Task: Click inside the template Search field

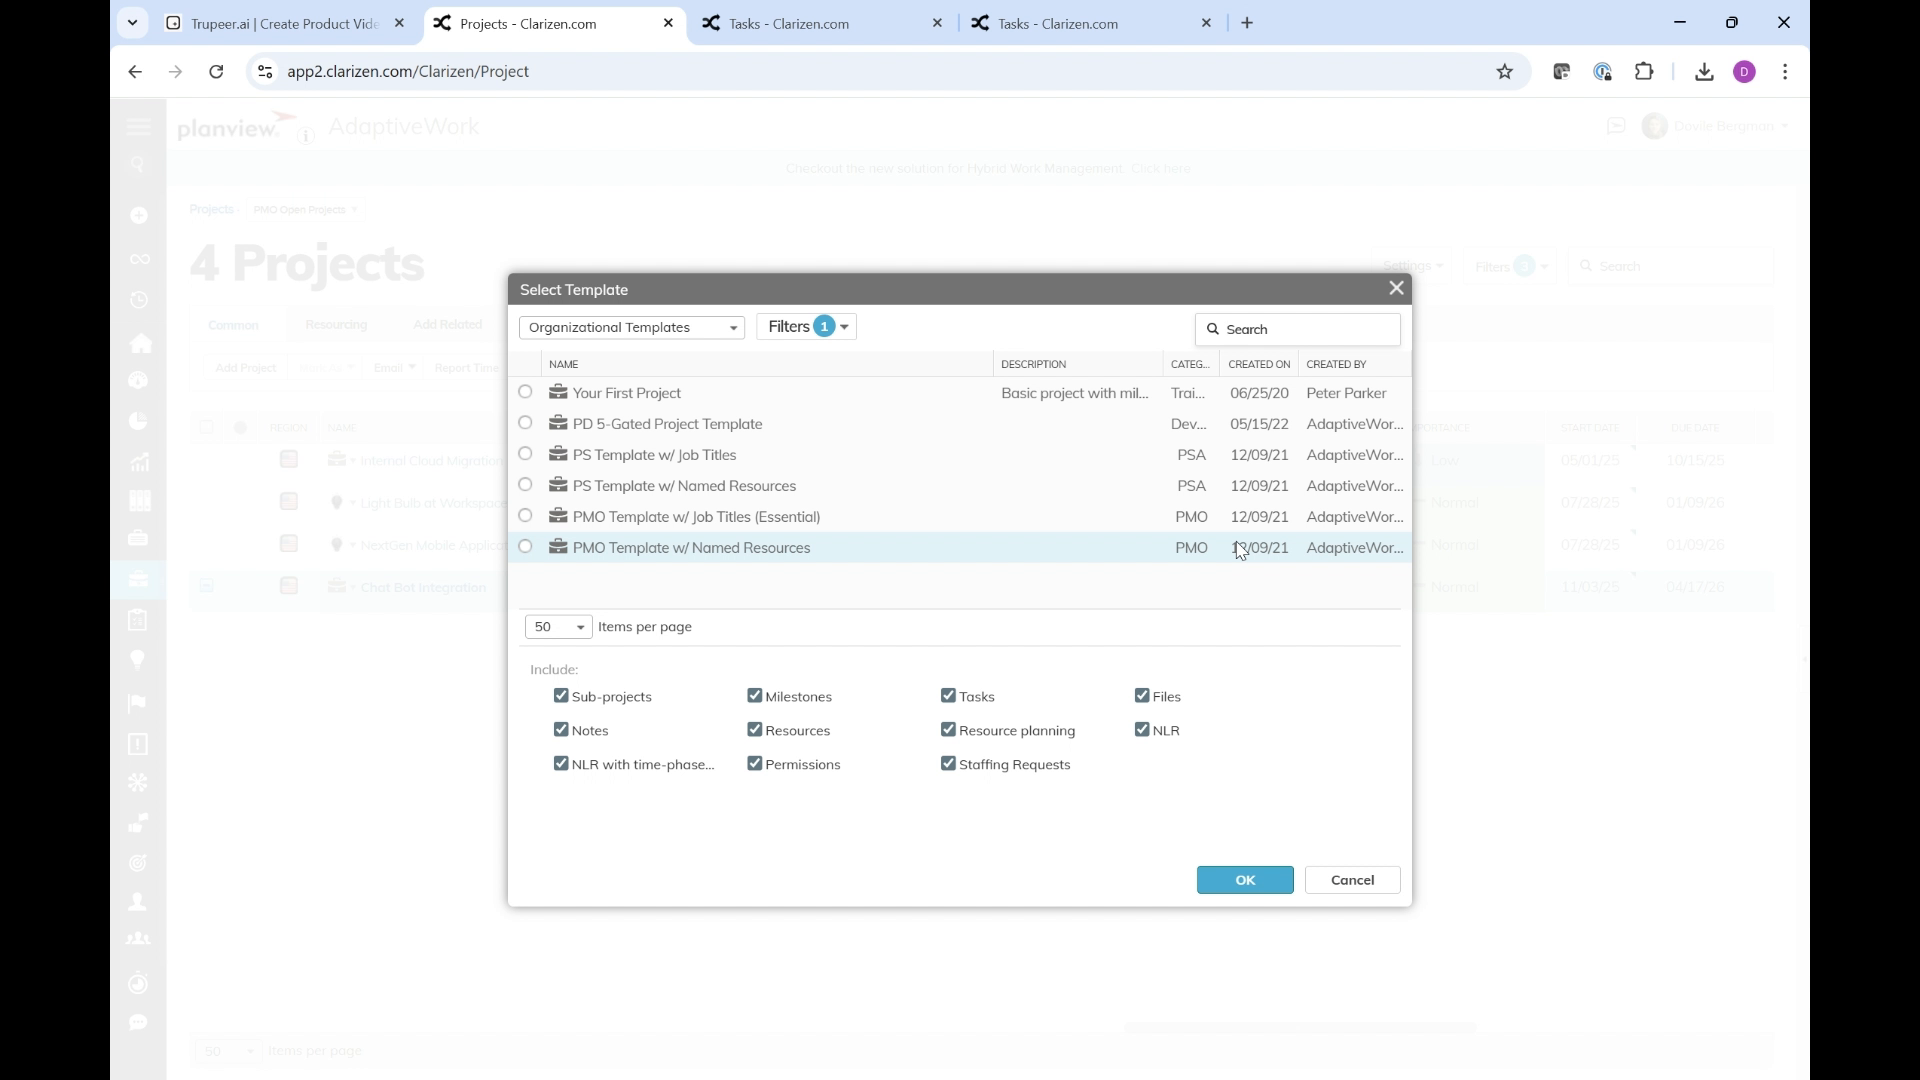Action: tap(1297, 329)
